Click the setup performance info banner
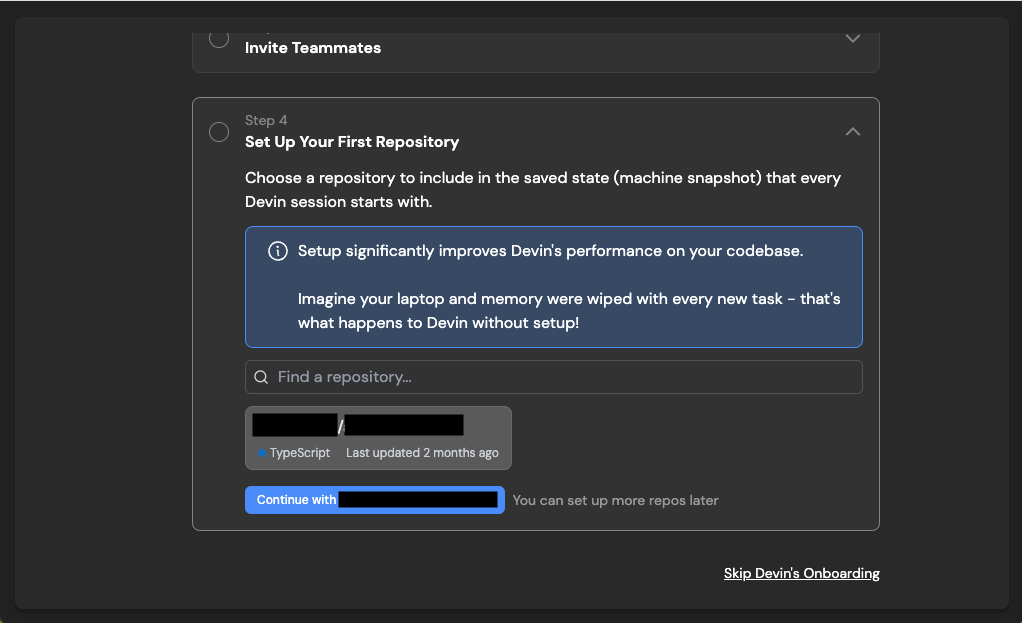The image size is (1022, 623). pos(553,287)
